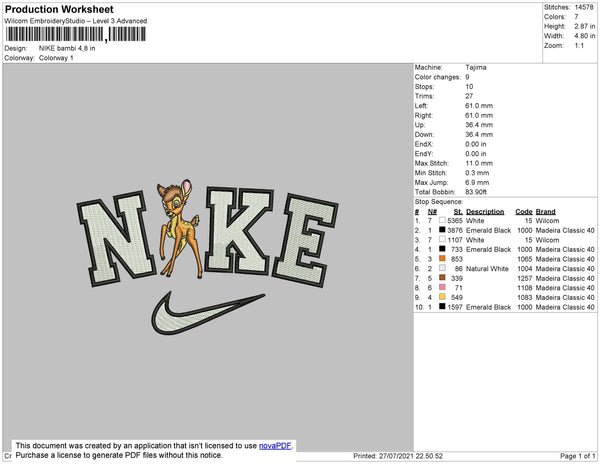
Task: Click the Bambi deer in the design preview
Action: pos(180,229)
